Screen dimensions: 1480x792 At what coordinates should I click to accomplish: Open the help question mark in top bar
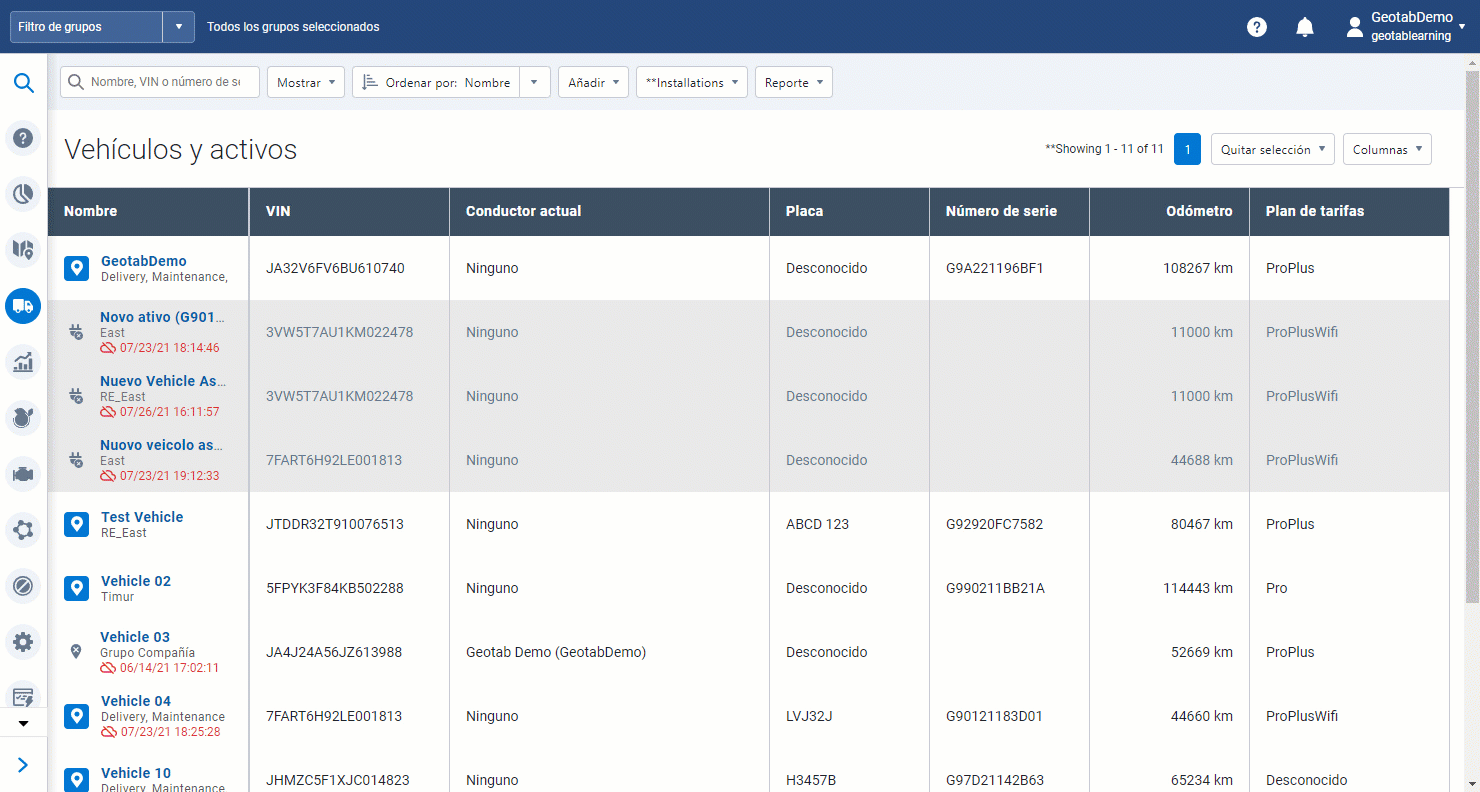1256,27
